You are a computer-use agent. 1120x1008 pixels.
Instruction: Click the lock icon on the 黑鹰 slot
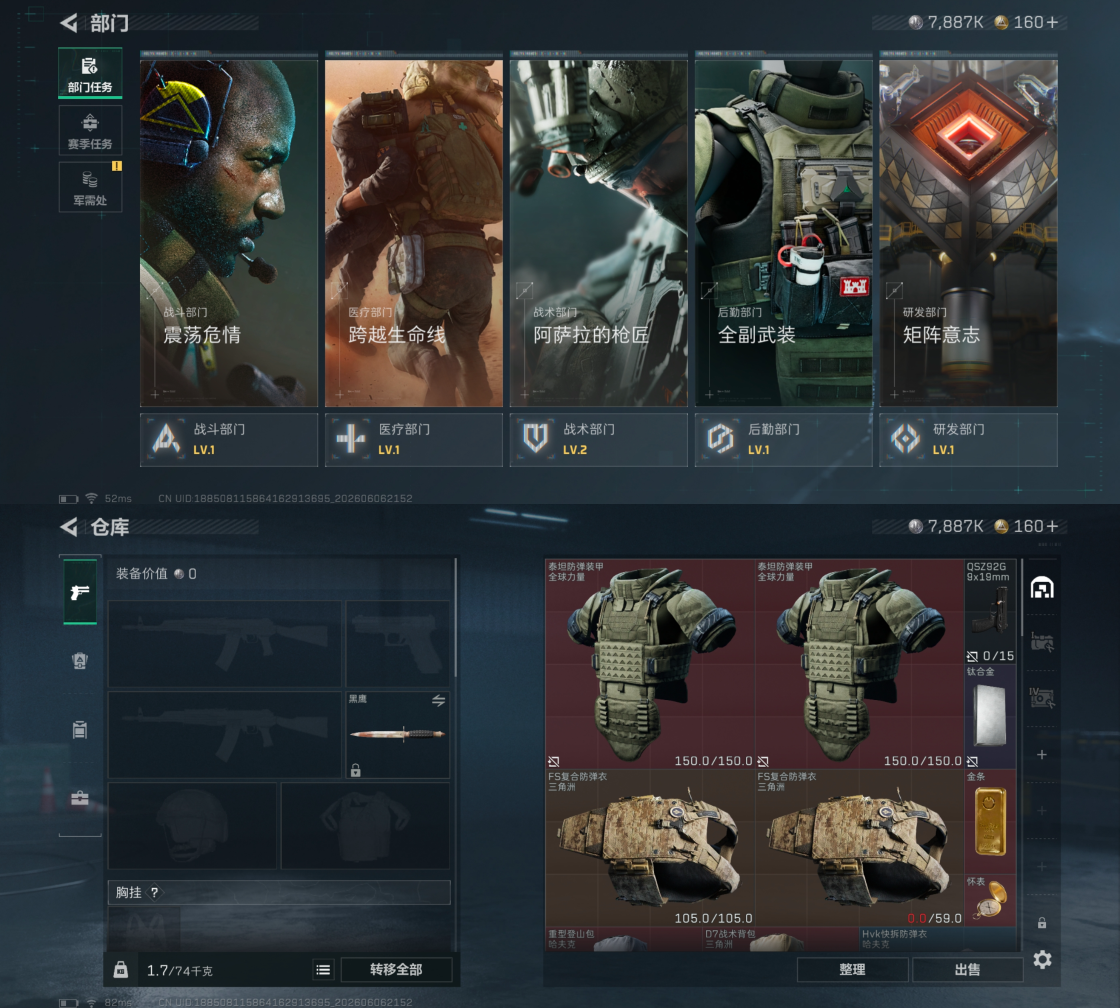[356, 769]
